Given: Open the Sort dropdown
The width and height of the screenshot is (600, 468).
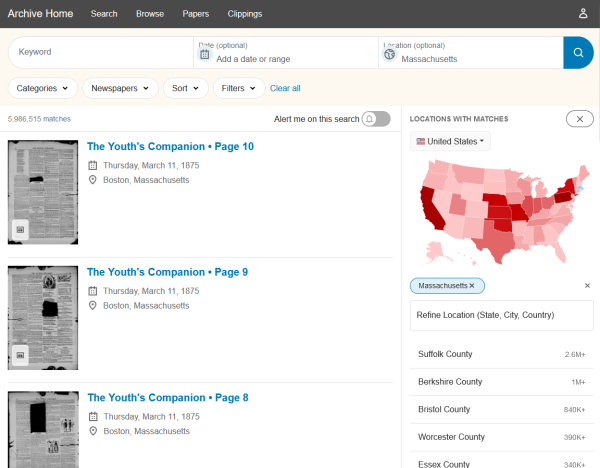Looking at the screenshot, I should [186, 88].
